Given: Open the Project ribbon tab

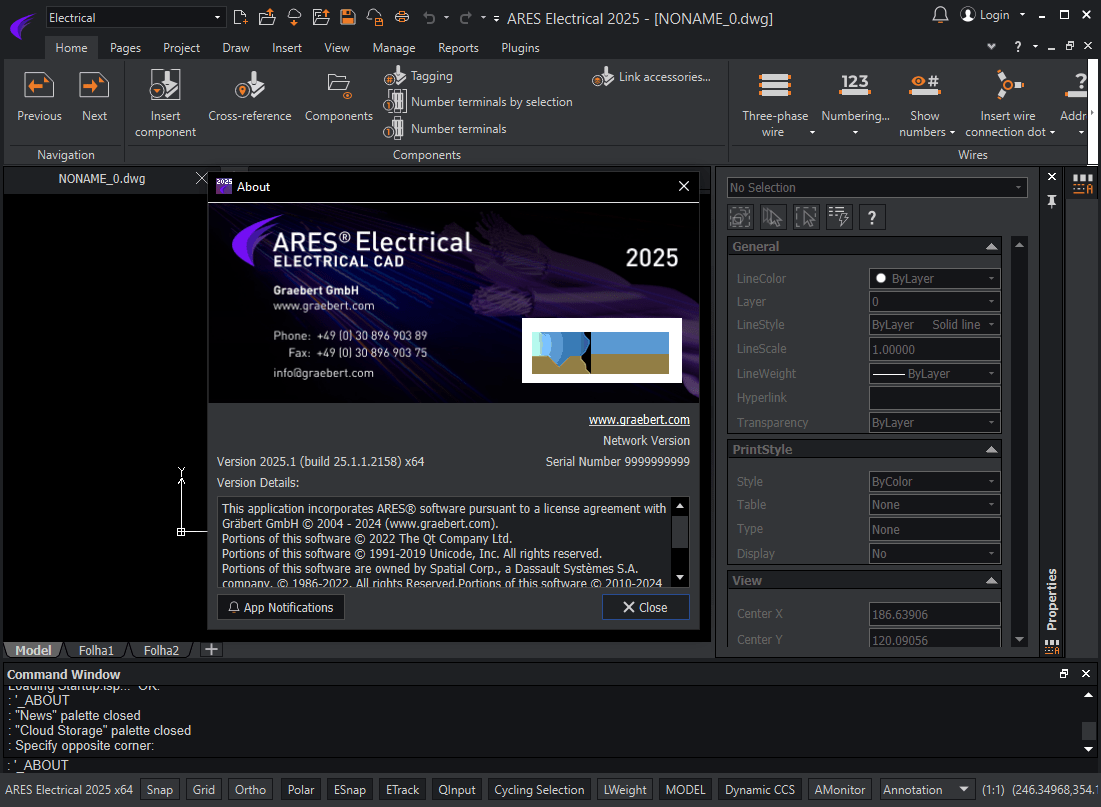Looking at the screenshot, I should pos(181,48).
